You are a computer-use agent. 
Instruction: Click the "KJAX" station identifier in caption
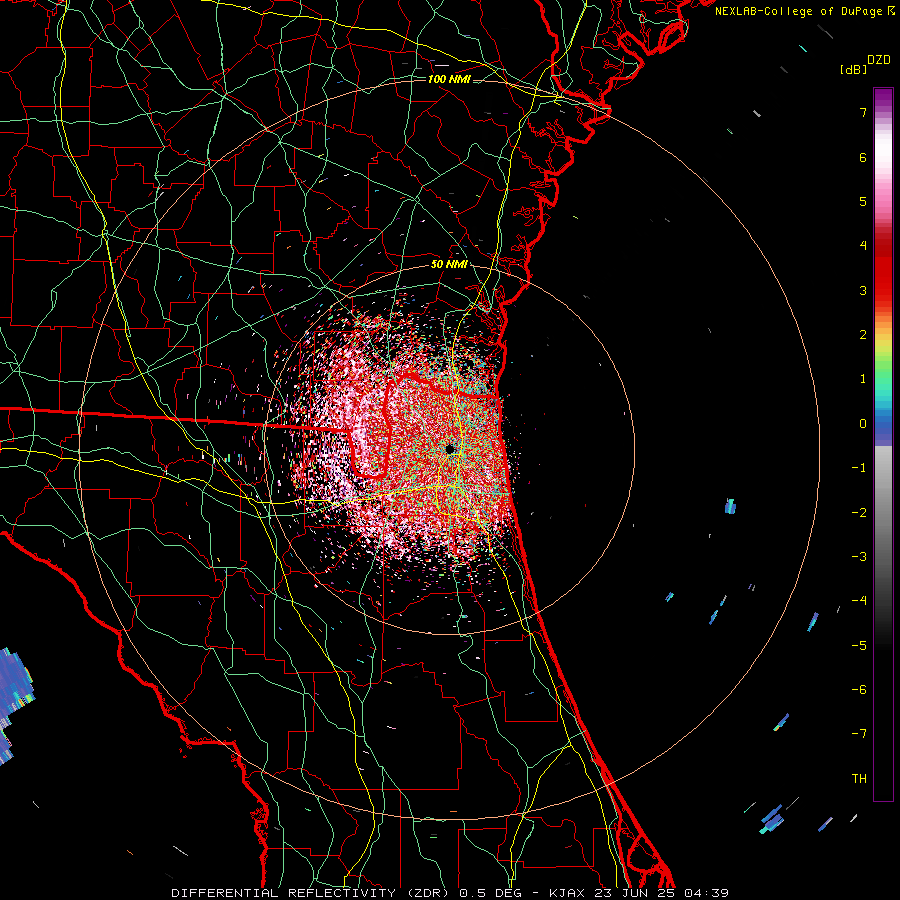tap(567, 893)
